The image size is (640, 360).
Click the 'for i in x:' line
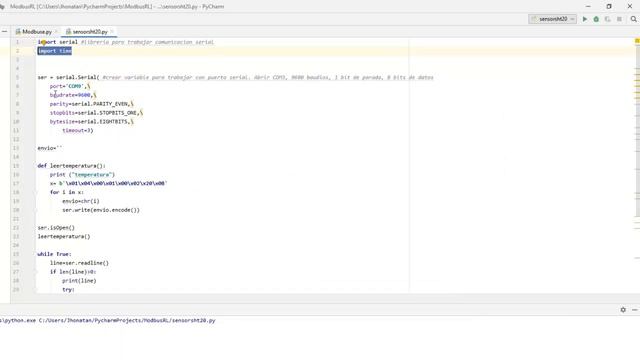click(x=67, y=192)
